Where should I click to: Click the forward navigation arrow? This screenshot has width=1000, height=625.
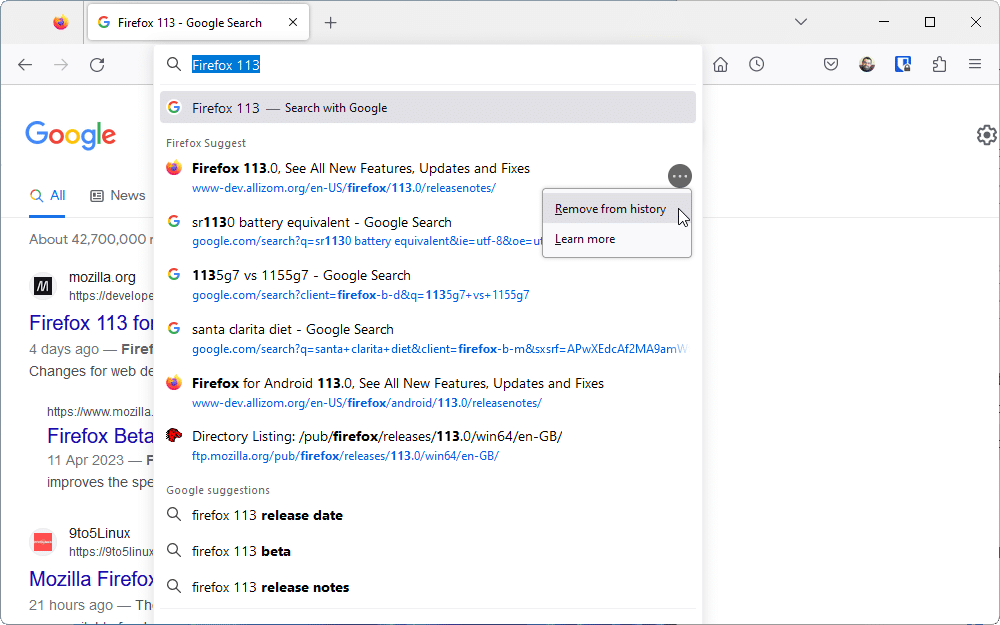[61, 64]
